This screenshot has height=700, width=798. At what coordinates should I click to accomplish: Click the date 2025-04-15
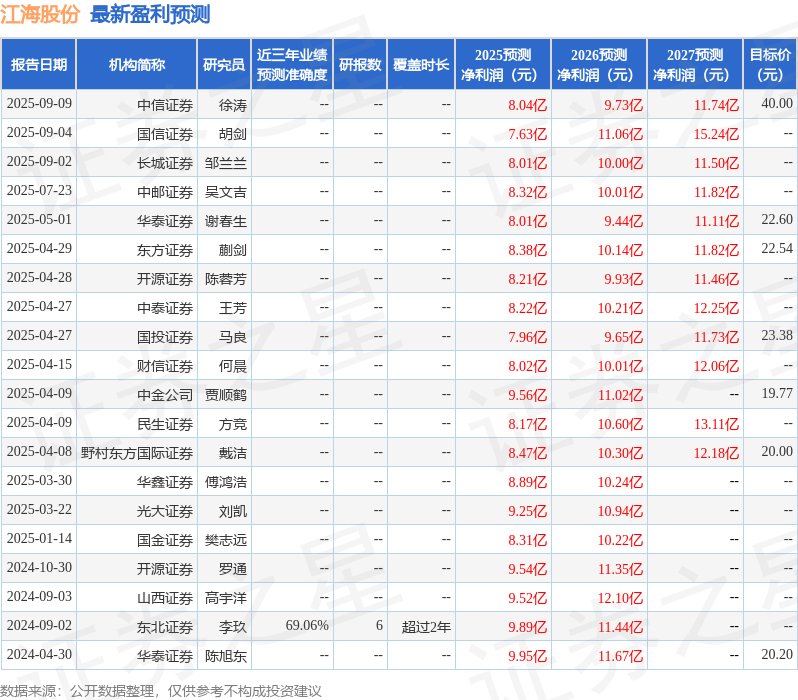(39, 365)
